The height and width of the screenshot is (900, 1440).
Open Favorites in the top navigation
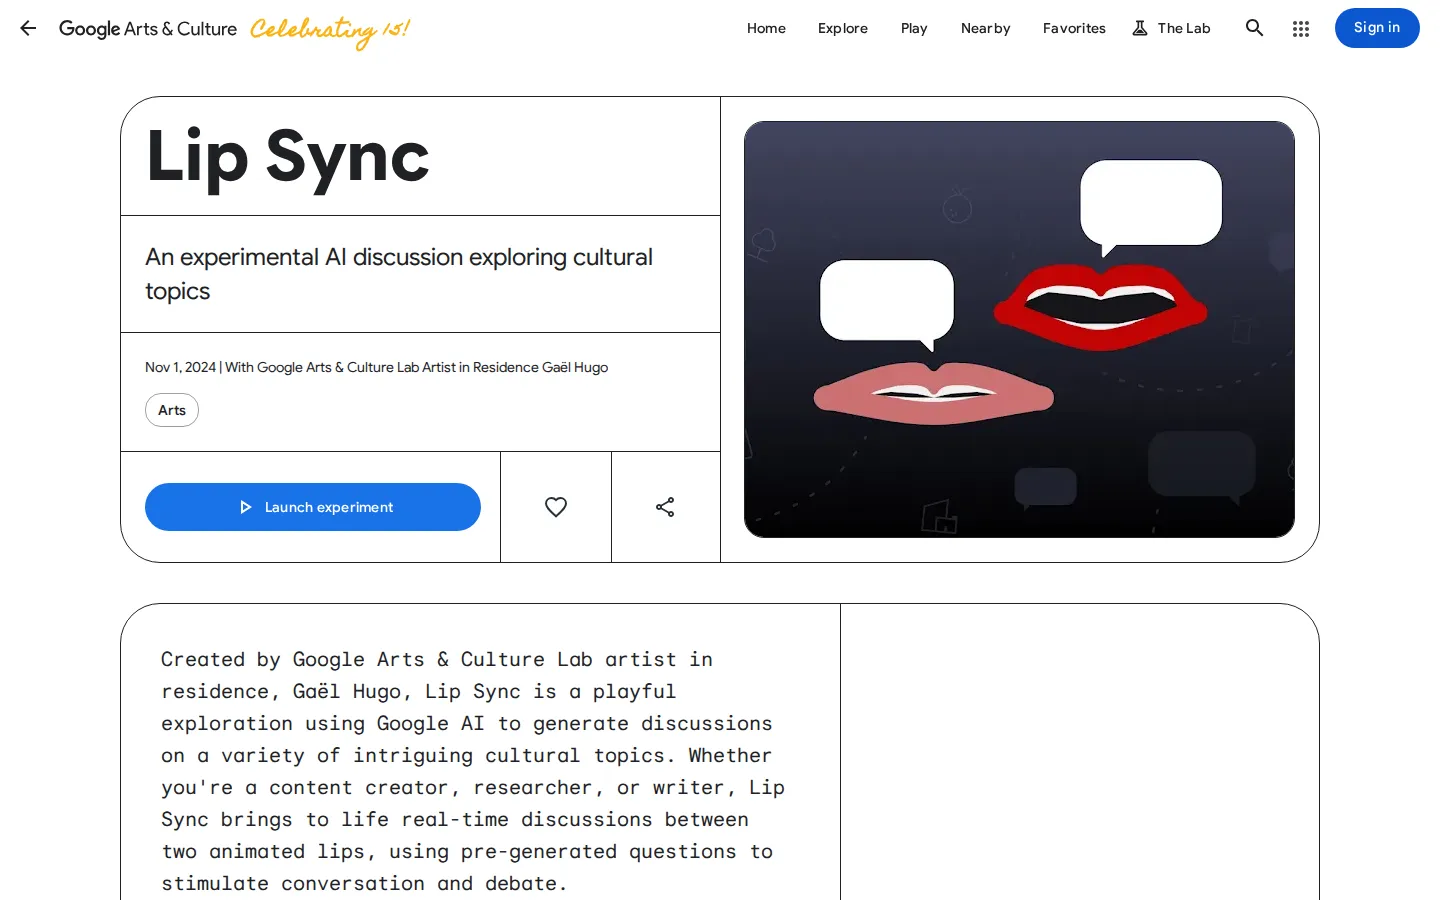[1074, 28]
